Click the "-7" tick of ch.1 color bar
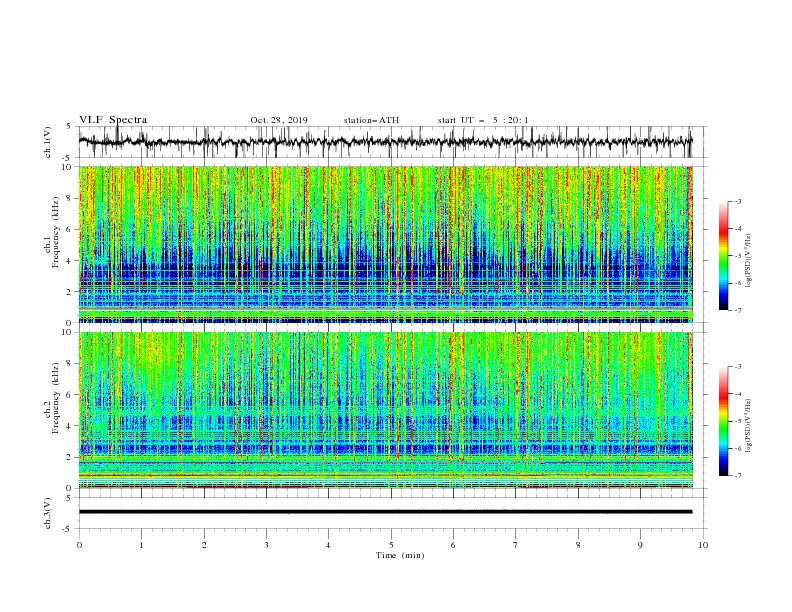 [737, 310]
